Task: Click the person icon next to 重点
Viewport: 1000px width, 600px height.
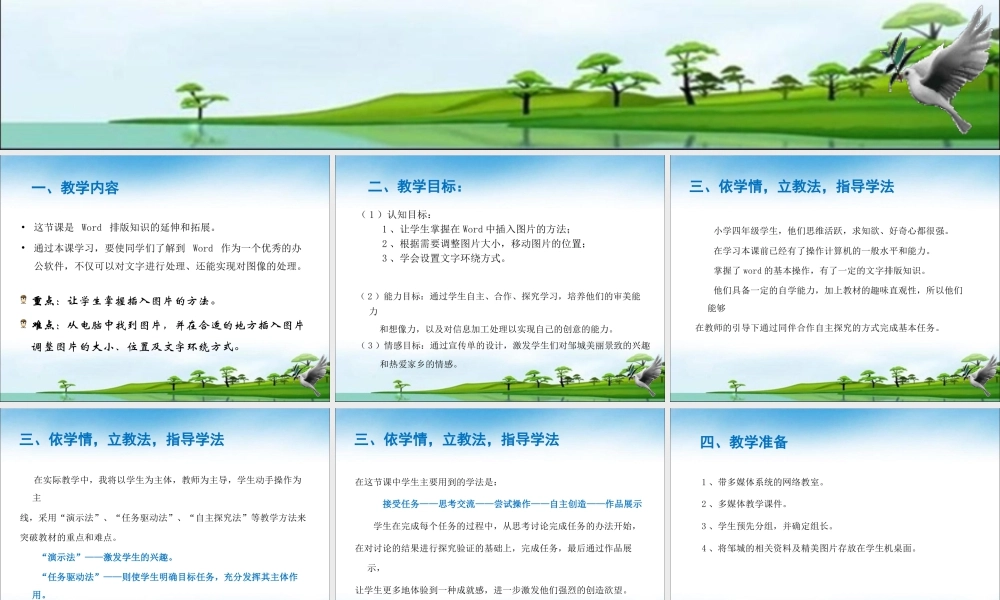Action: (x=23, y=298)
